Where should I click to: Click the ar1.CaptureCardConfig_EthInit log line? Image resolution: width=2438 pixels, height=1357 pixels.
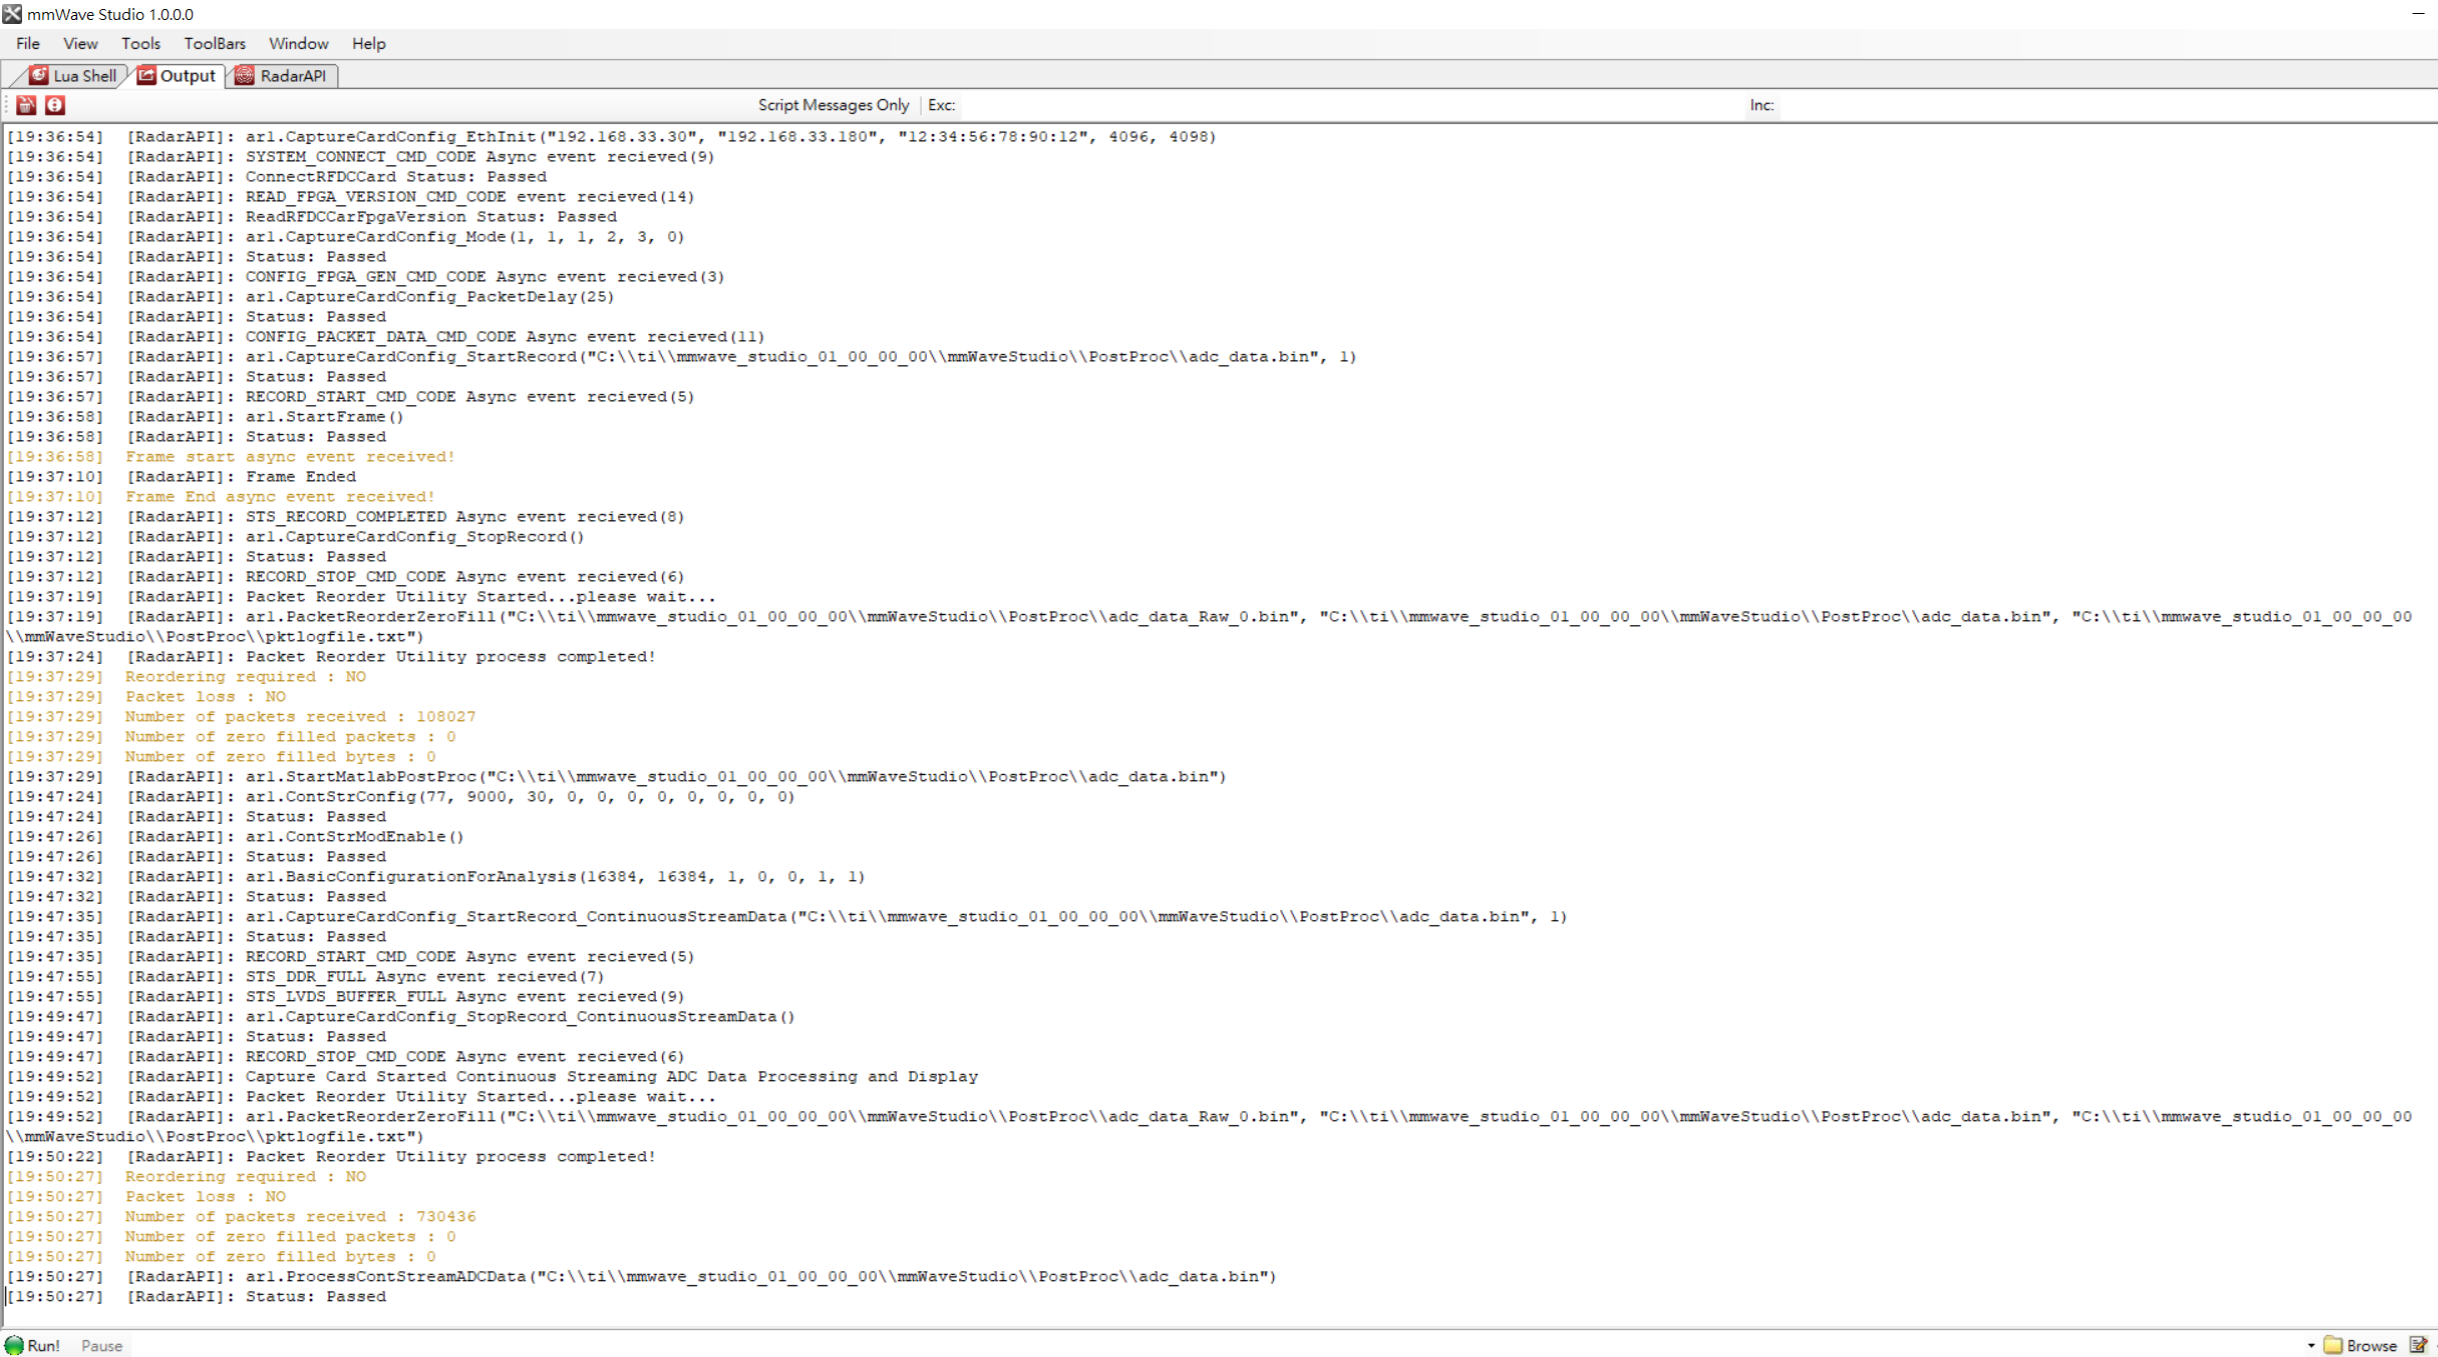(x=611, y=137)
